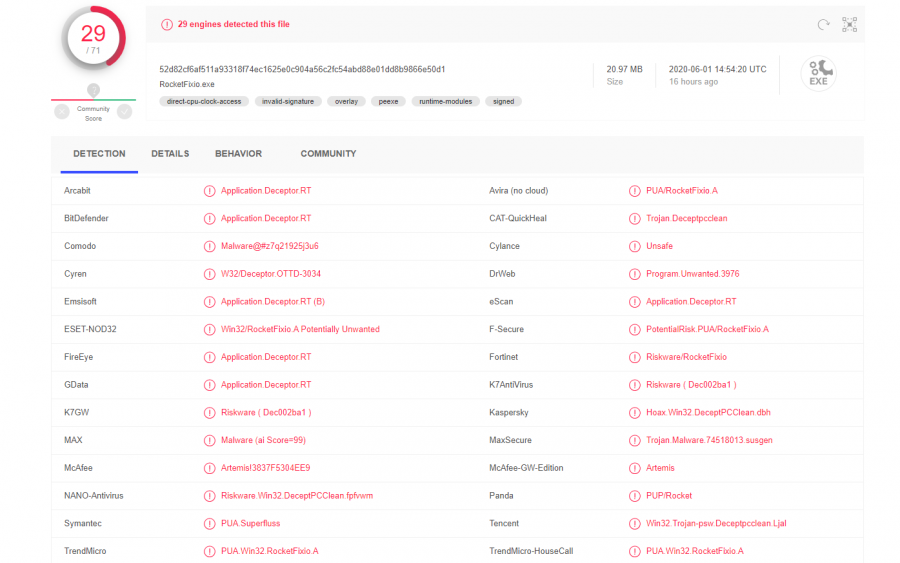Click warning icon in Symantec row

(210, 523)
